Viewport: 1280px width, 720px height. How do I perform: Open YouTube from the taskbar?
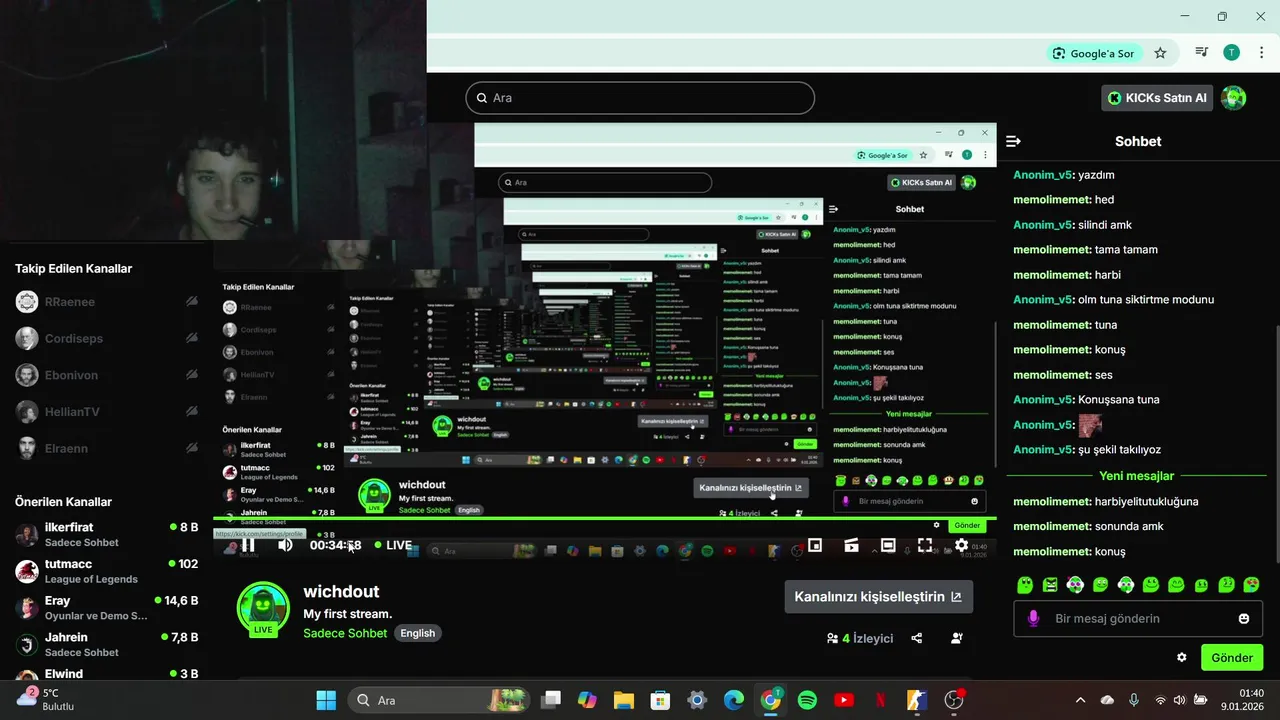tap(844, 700)
